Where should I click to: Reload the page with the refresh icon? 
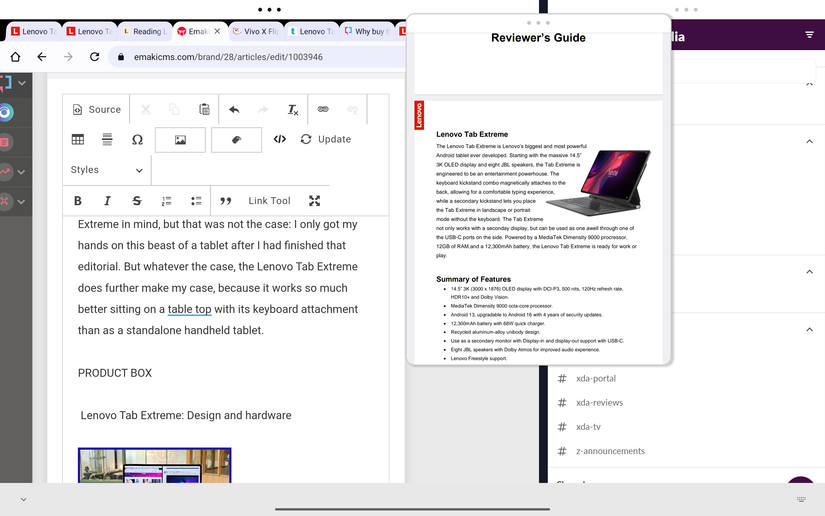pos(94,57)
